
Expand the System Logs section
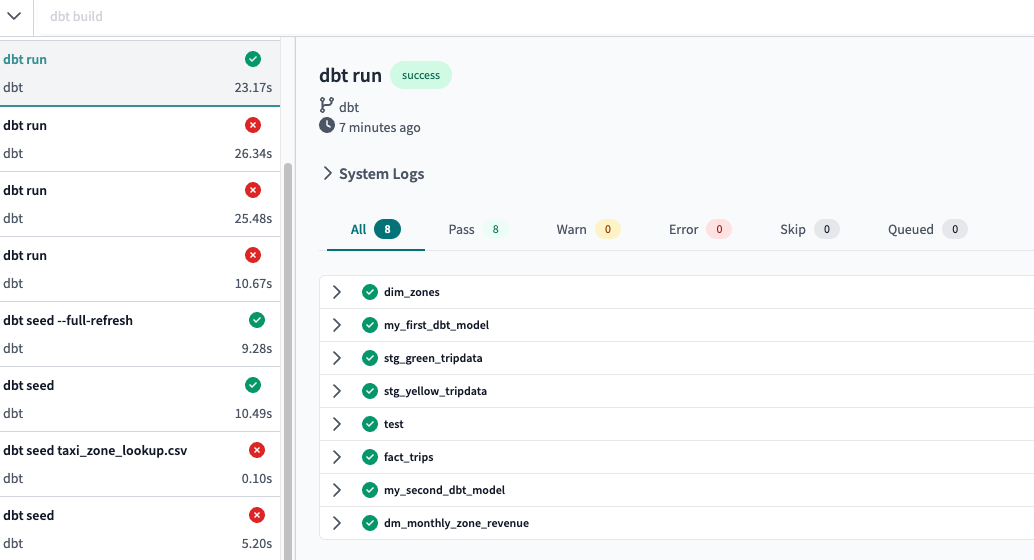click(327, 173)
